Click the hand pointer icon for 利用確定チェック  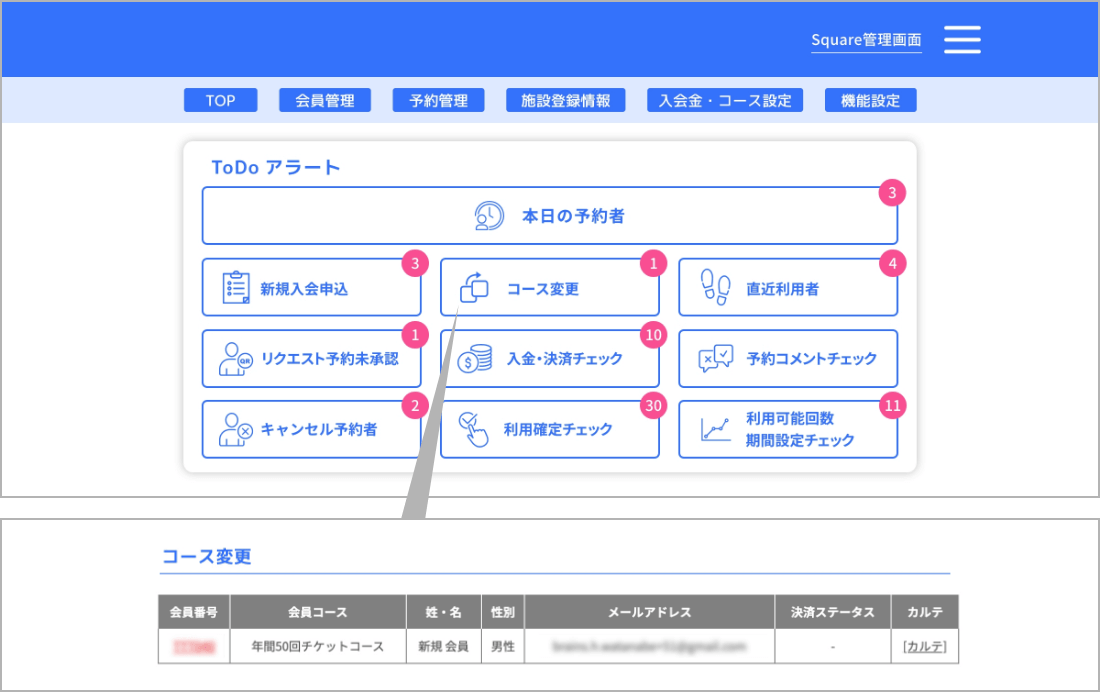[x=475, y=430]
